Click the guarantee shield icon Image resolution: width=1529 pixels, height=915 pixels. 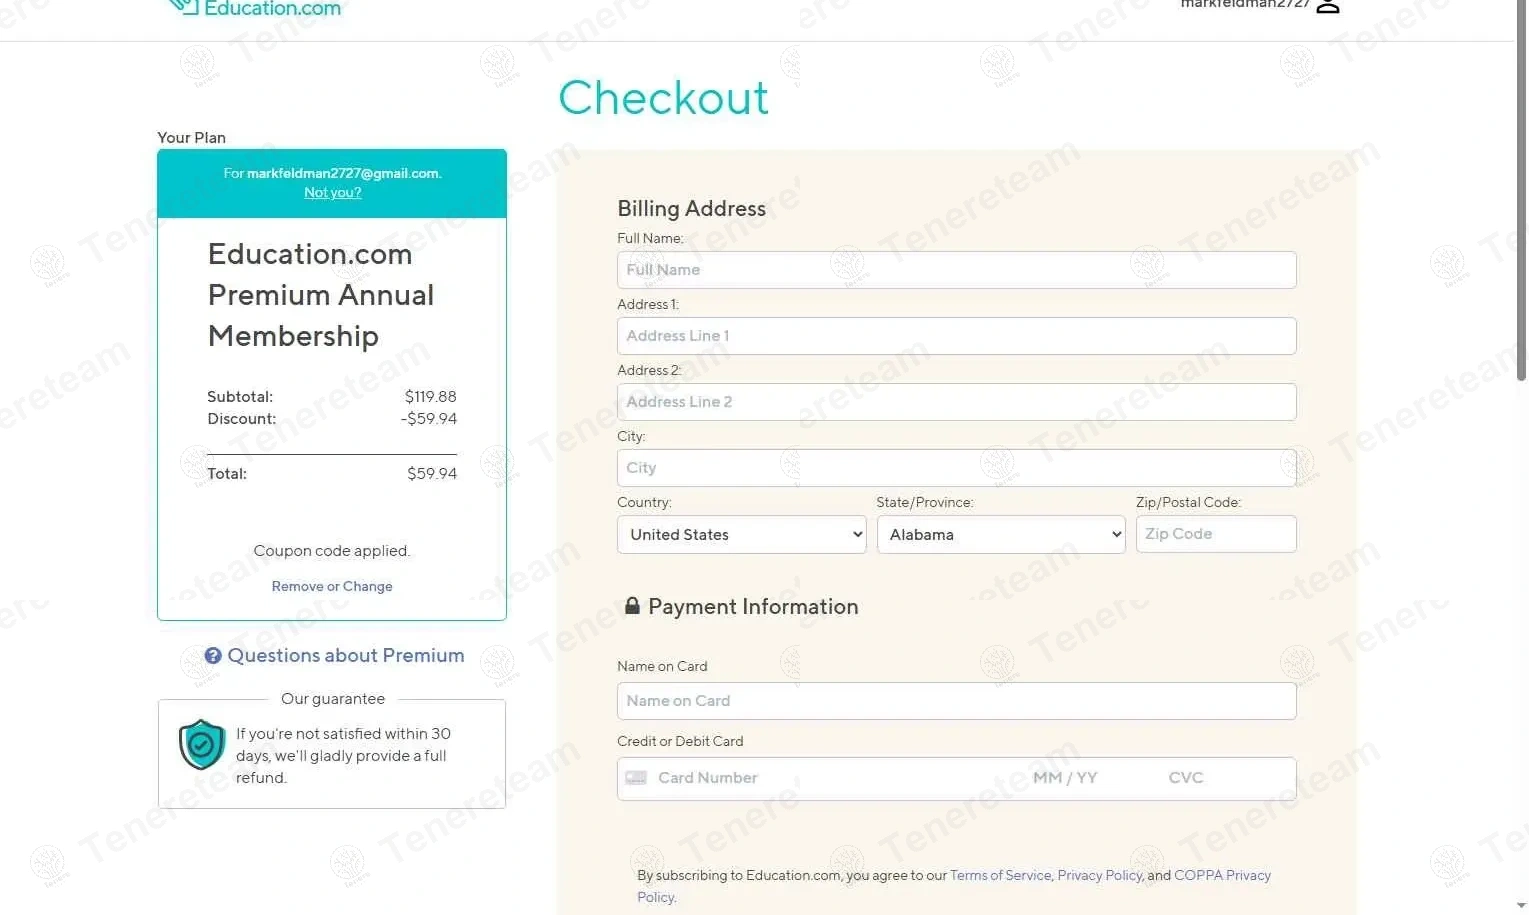tap(201, 745)
